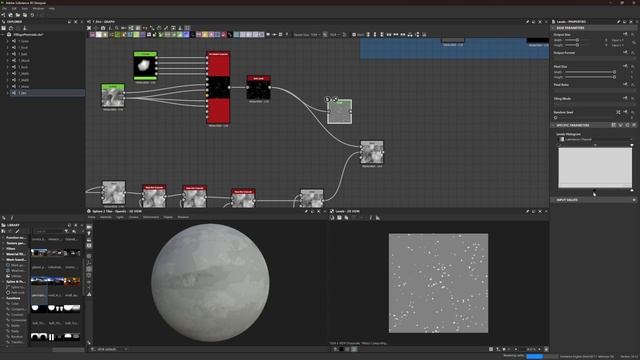Click the first icon in Explorer toolbar
Viewport: 640px width, 360px height.
tap(4, 28)
